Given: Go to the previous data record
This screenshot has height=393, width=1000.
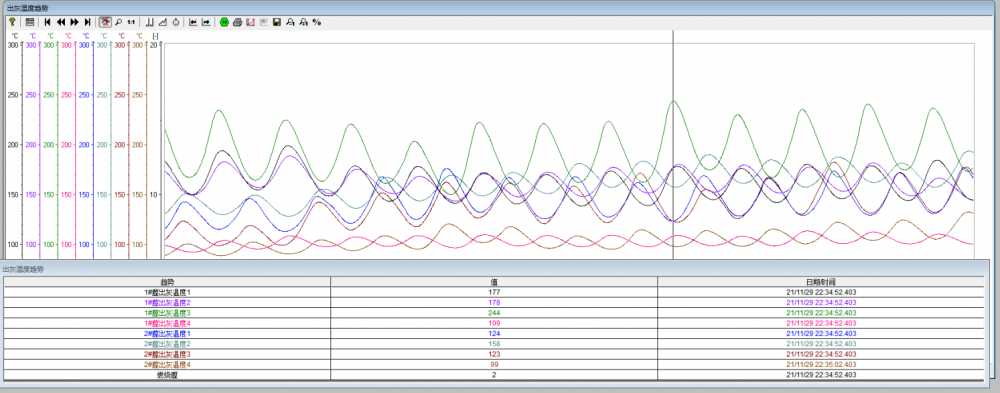Looking at the screenshot, I should (x=61, y=22).
